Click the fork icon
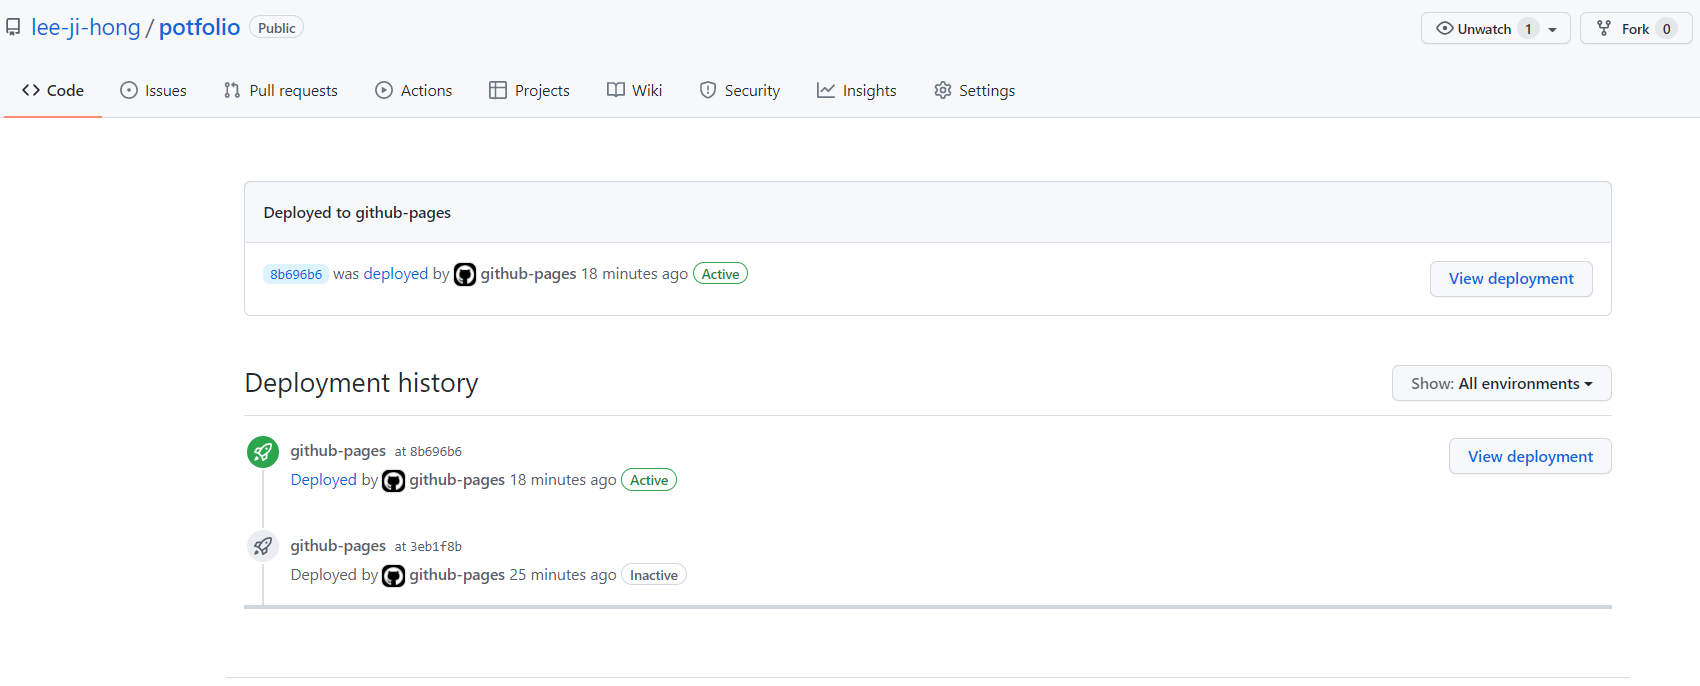The image size is (1700, 686). [1604, 29]
